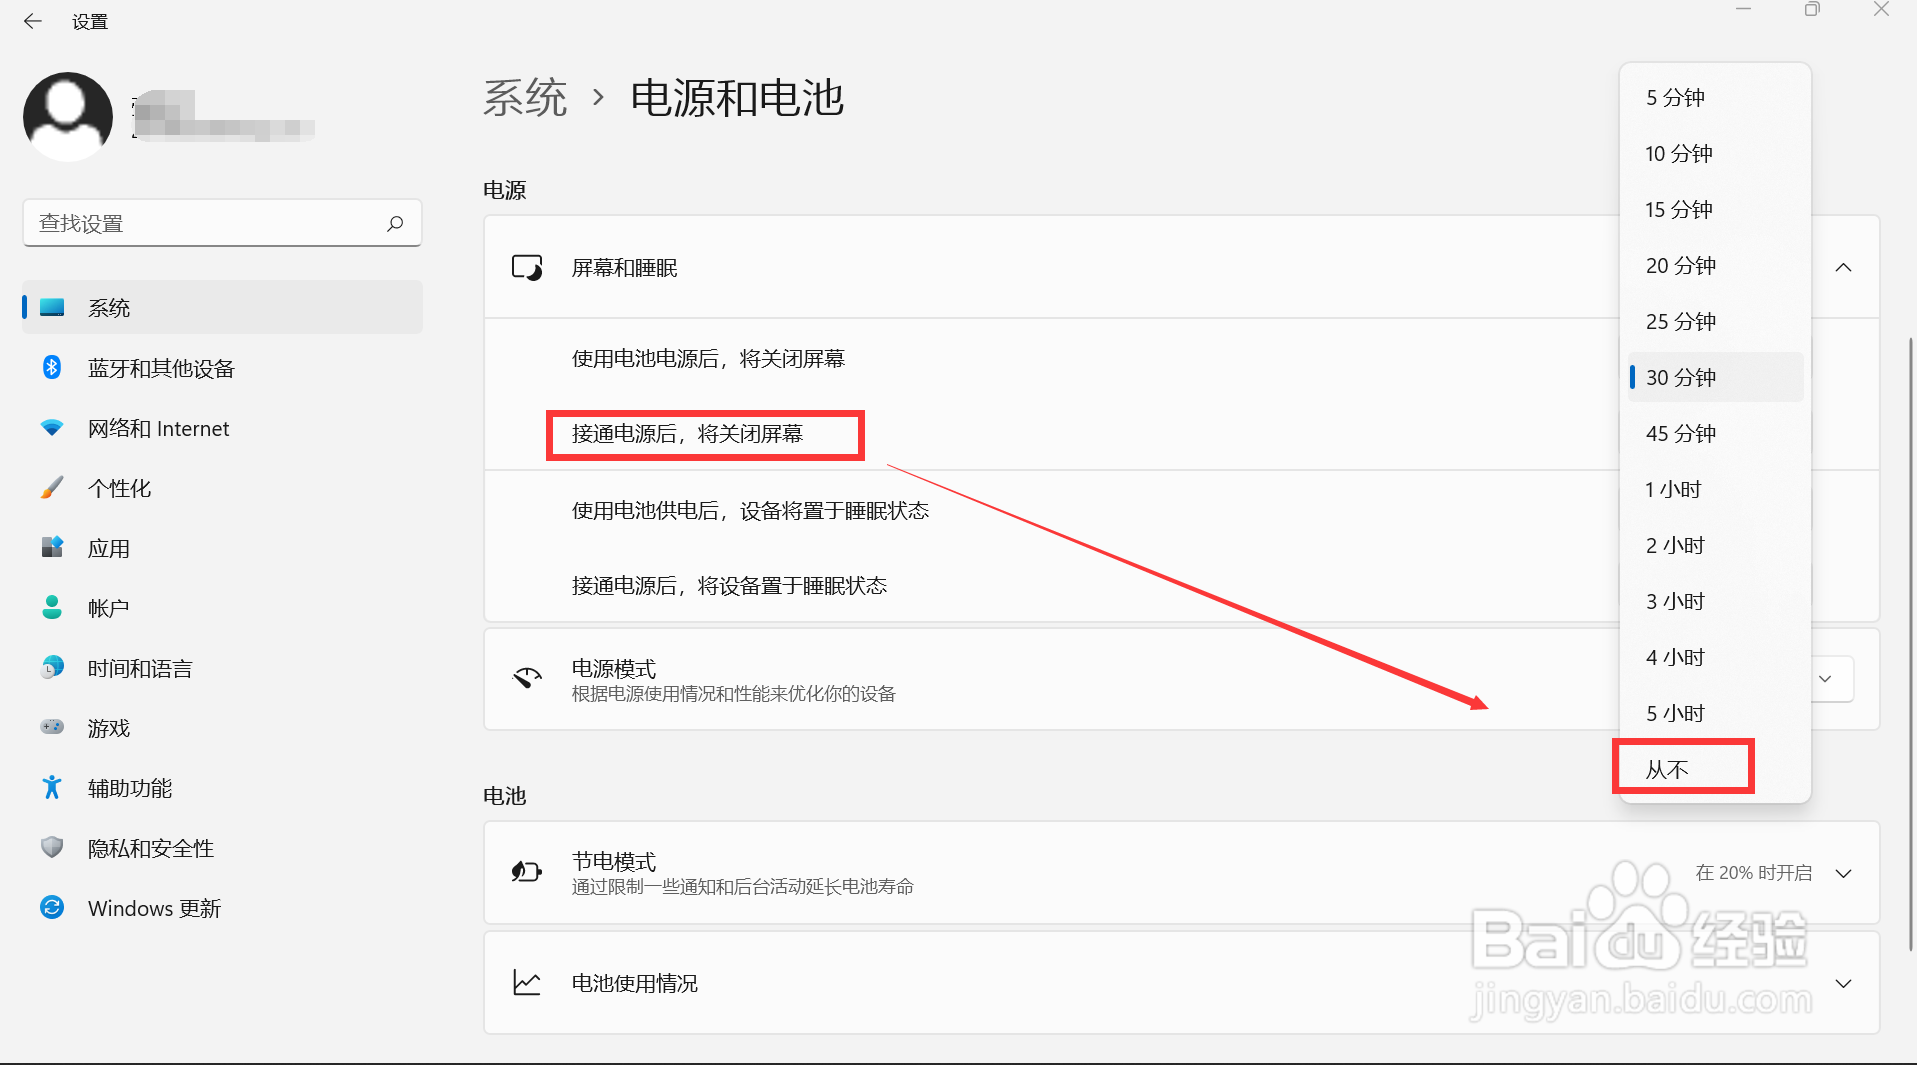Click the Accessibility icon in the sidebar
Viewport: 1917px width, 1065px height.
[x=52, y=788]
